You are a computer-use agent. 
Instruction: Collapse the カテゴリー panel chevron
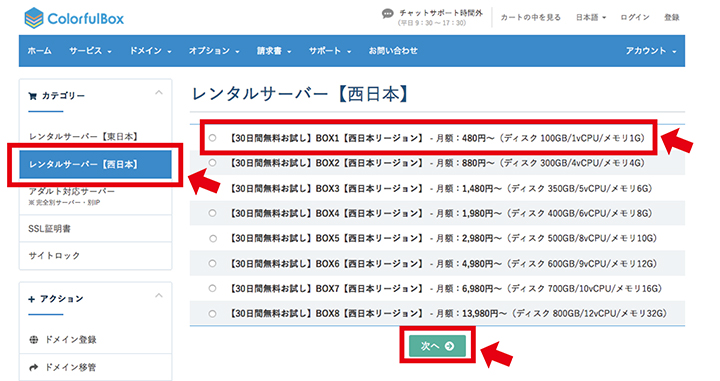point(159,93)
